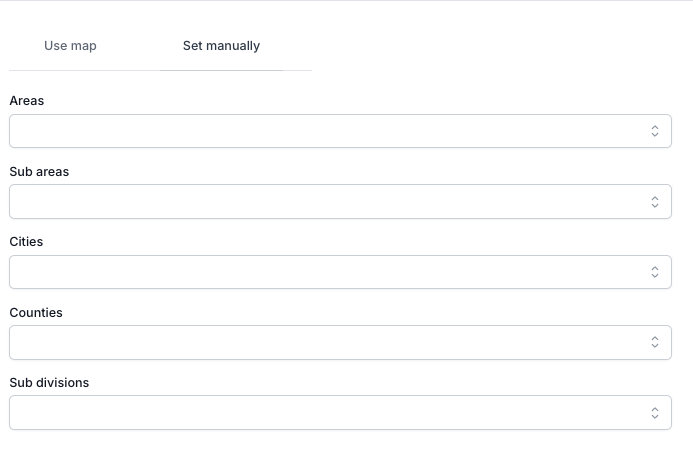Open the Areas dropdown

(x=340, y=131)
